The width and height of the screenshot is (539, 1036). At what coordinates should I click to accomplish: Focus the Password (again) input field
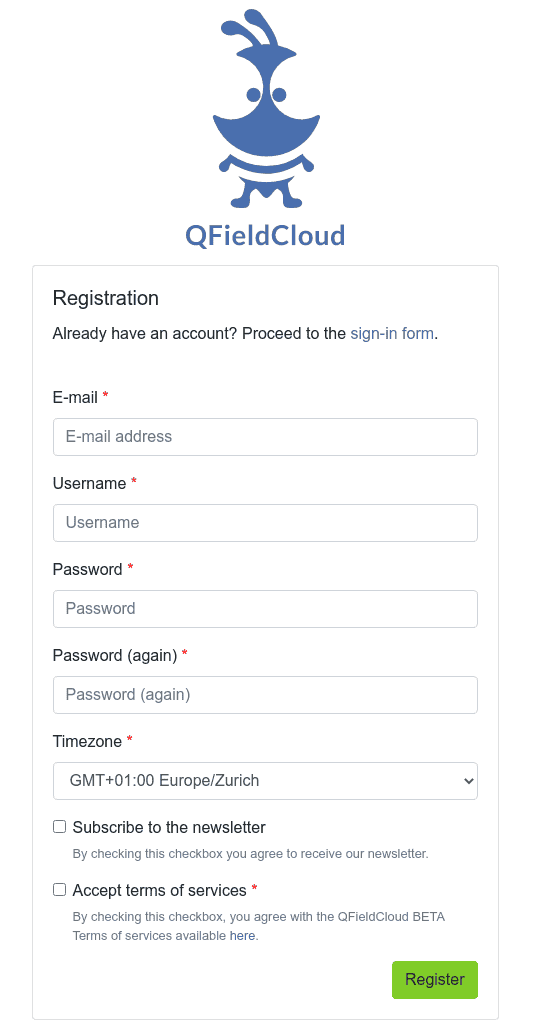[265, 695]
